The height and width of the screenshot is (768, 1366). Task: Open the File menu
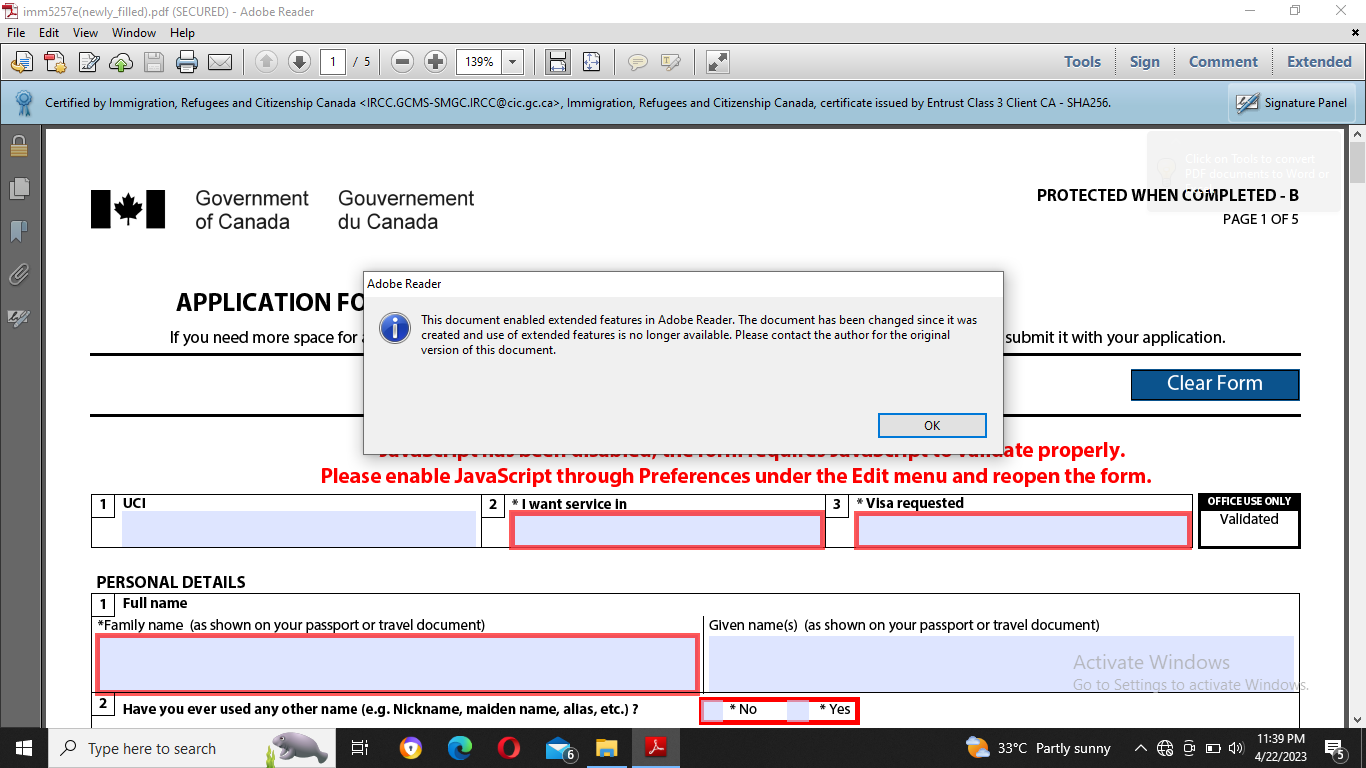(16, 33)
